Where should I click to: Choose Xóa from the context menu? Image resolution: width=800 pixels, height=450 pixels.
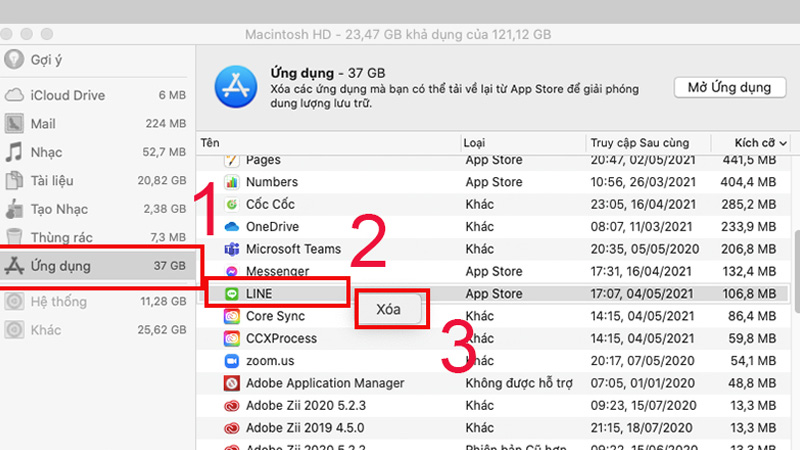(x=389, y=309)
